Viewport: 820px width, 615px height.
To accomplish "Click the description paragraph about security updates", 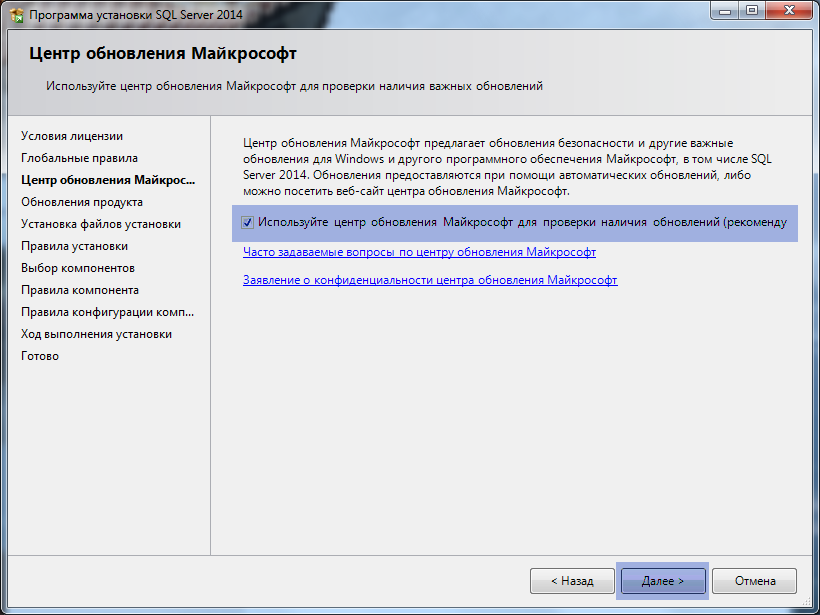I will (507, 167).
